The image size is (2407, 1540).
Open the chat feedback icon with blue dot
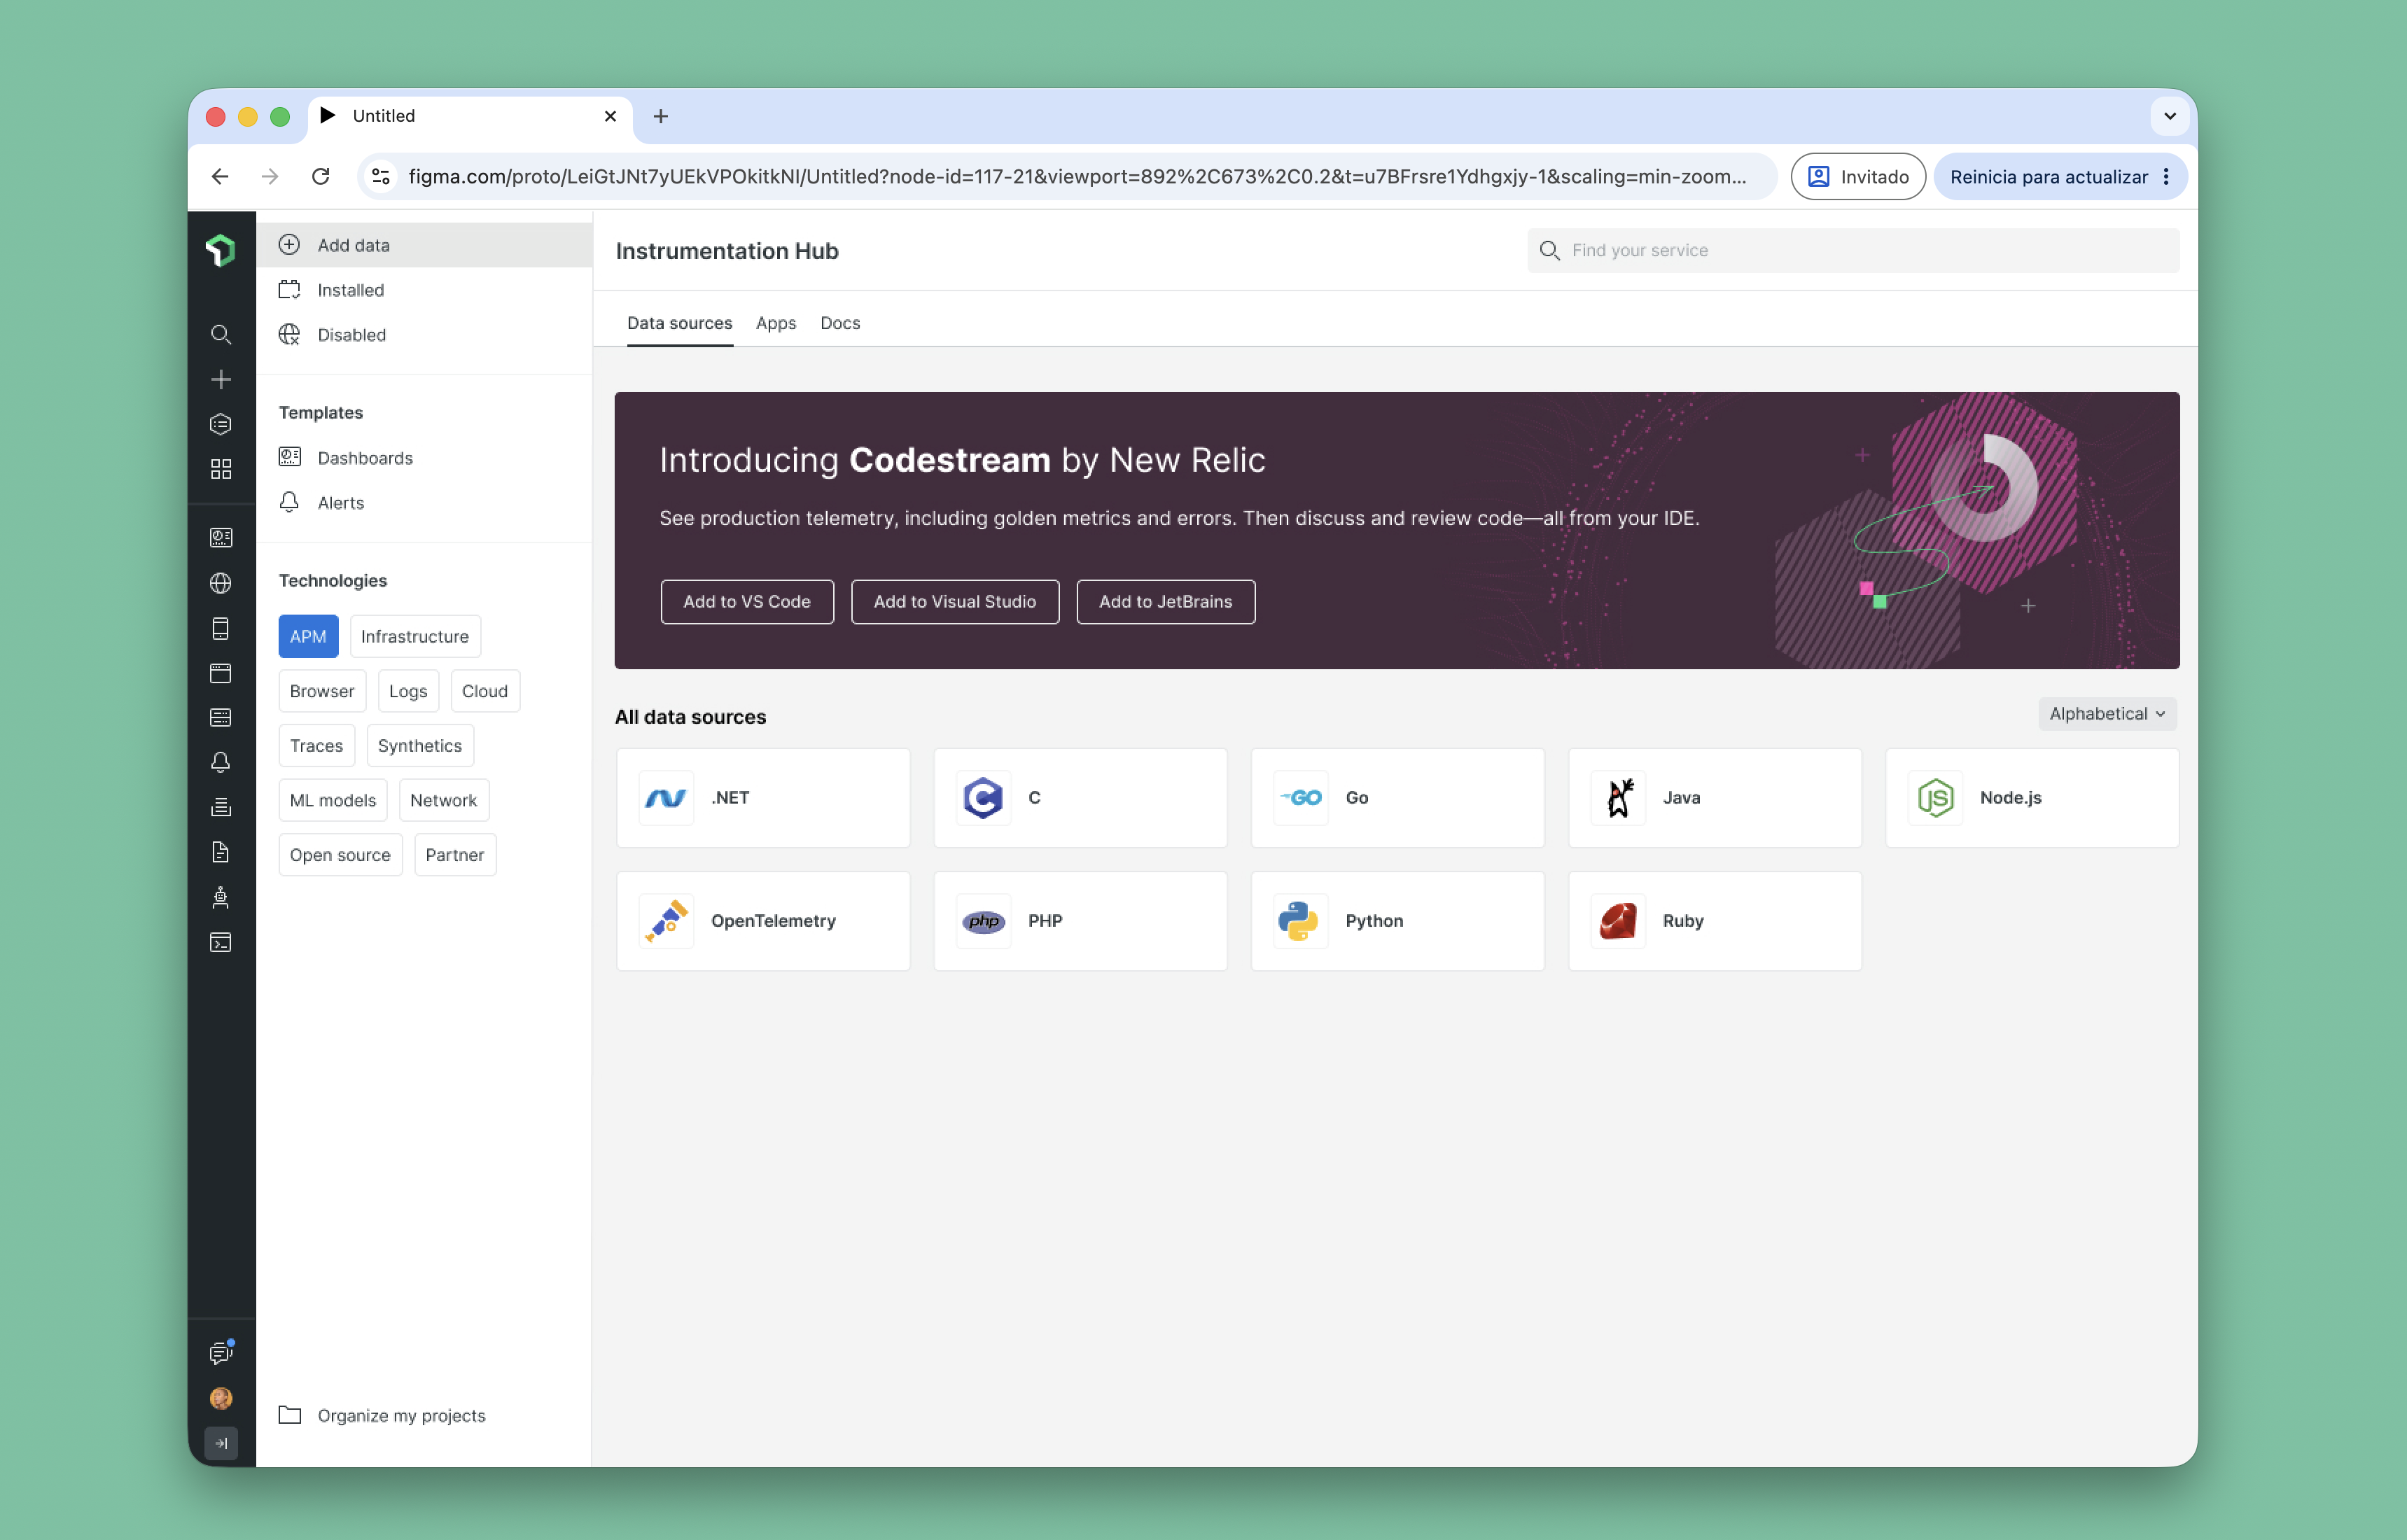[221, 1353]
